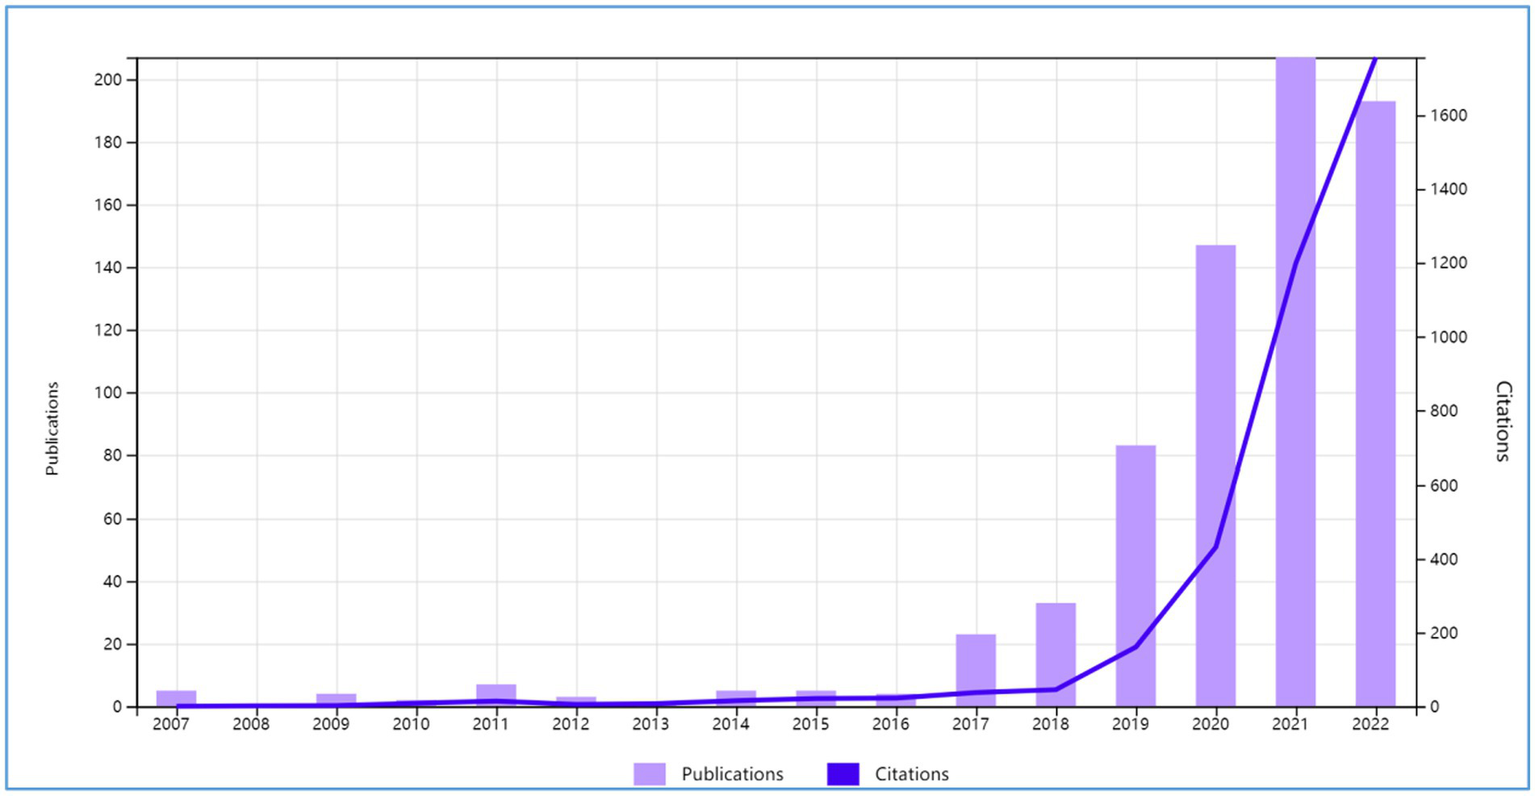Click the 1600 tick on citations axis
Viewport: 1535px width, 796px height.
[x=1447, y=116]
